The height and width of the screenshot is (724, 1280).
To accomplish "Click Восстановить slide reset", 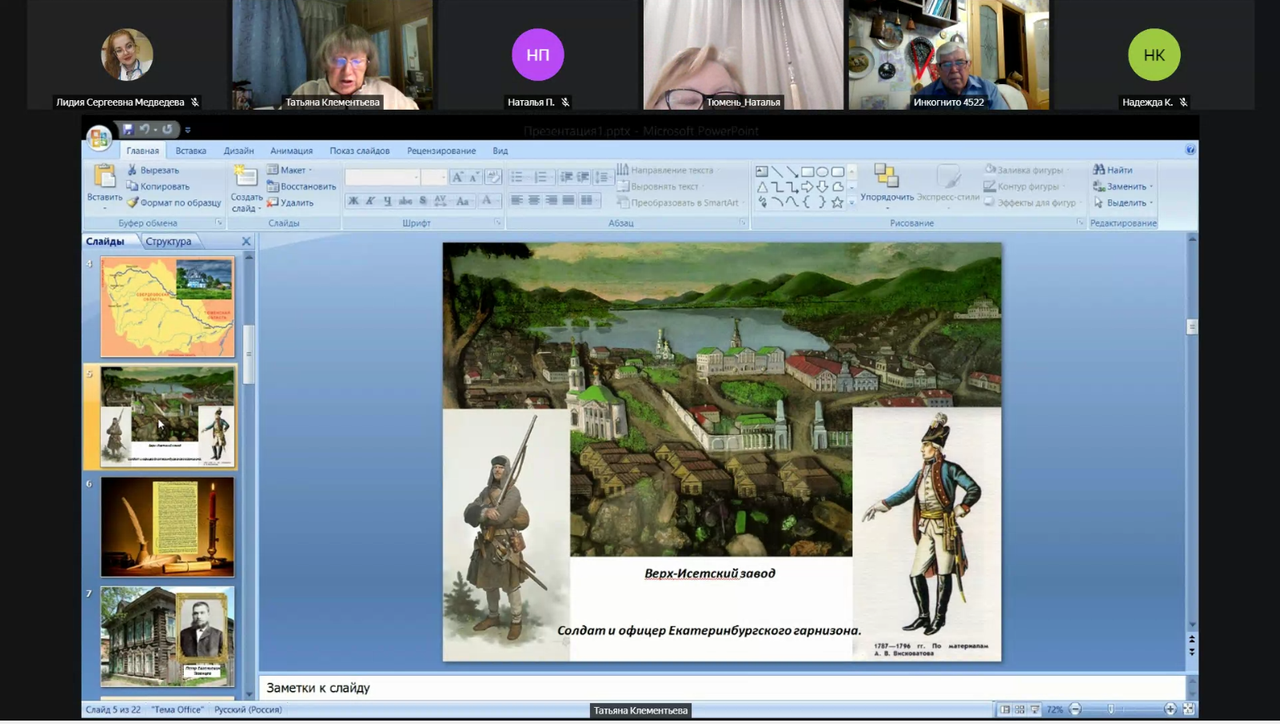I will coord(302,186).
